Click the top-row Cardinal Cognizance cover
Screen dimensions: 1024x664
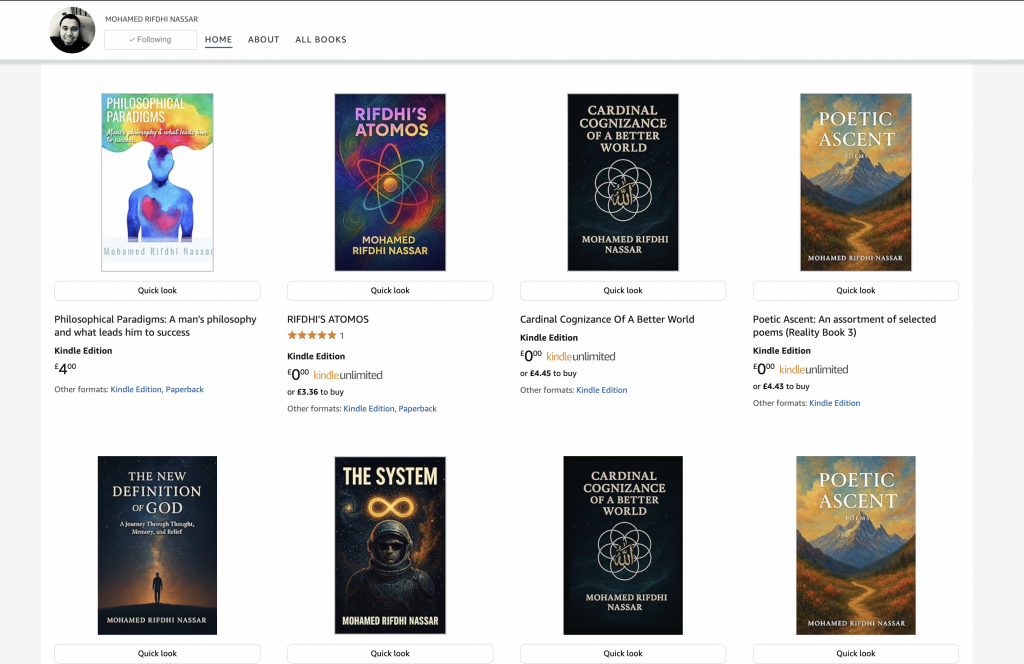623,182
